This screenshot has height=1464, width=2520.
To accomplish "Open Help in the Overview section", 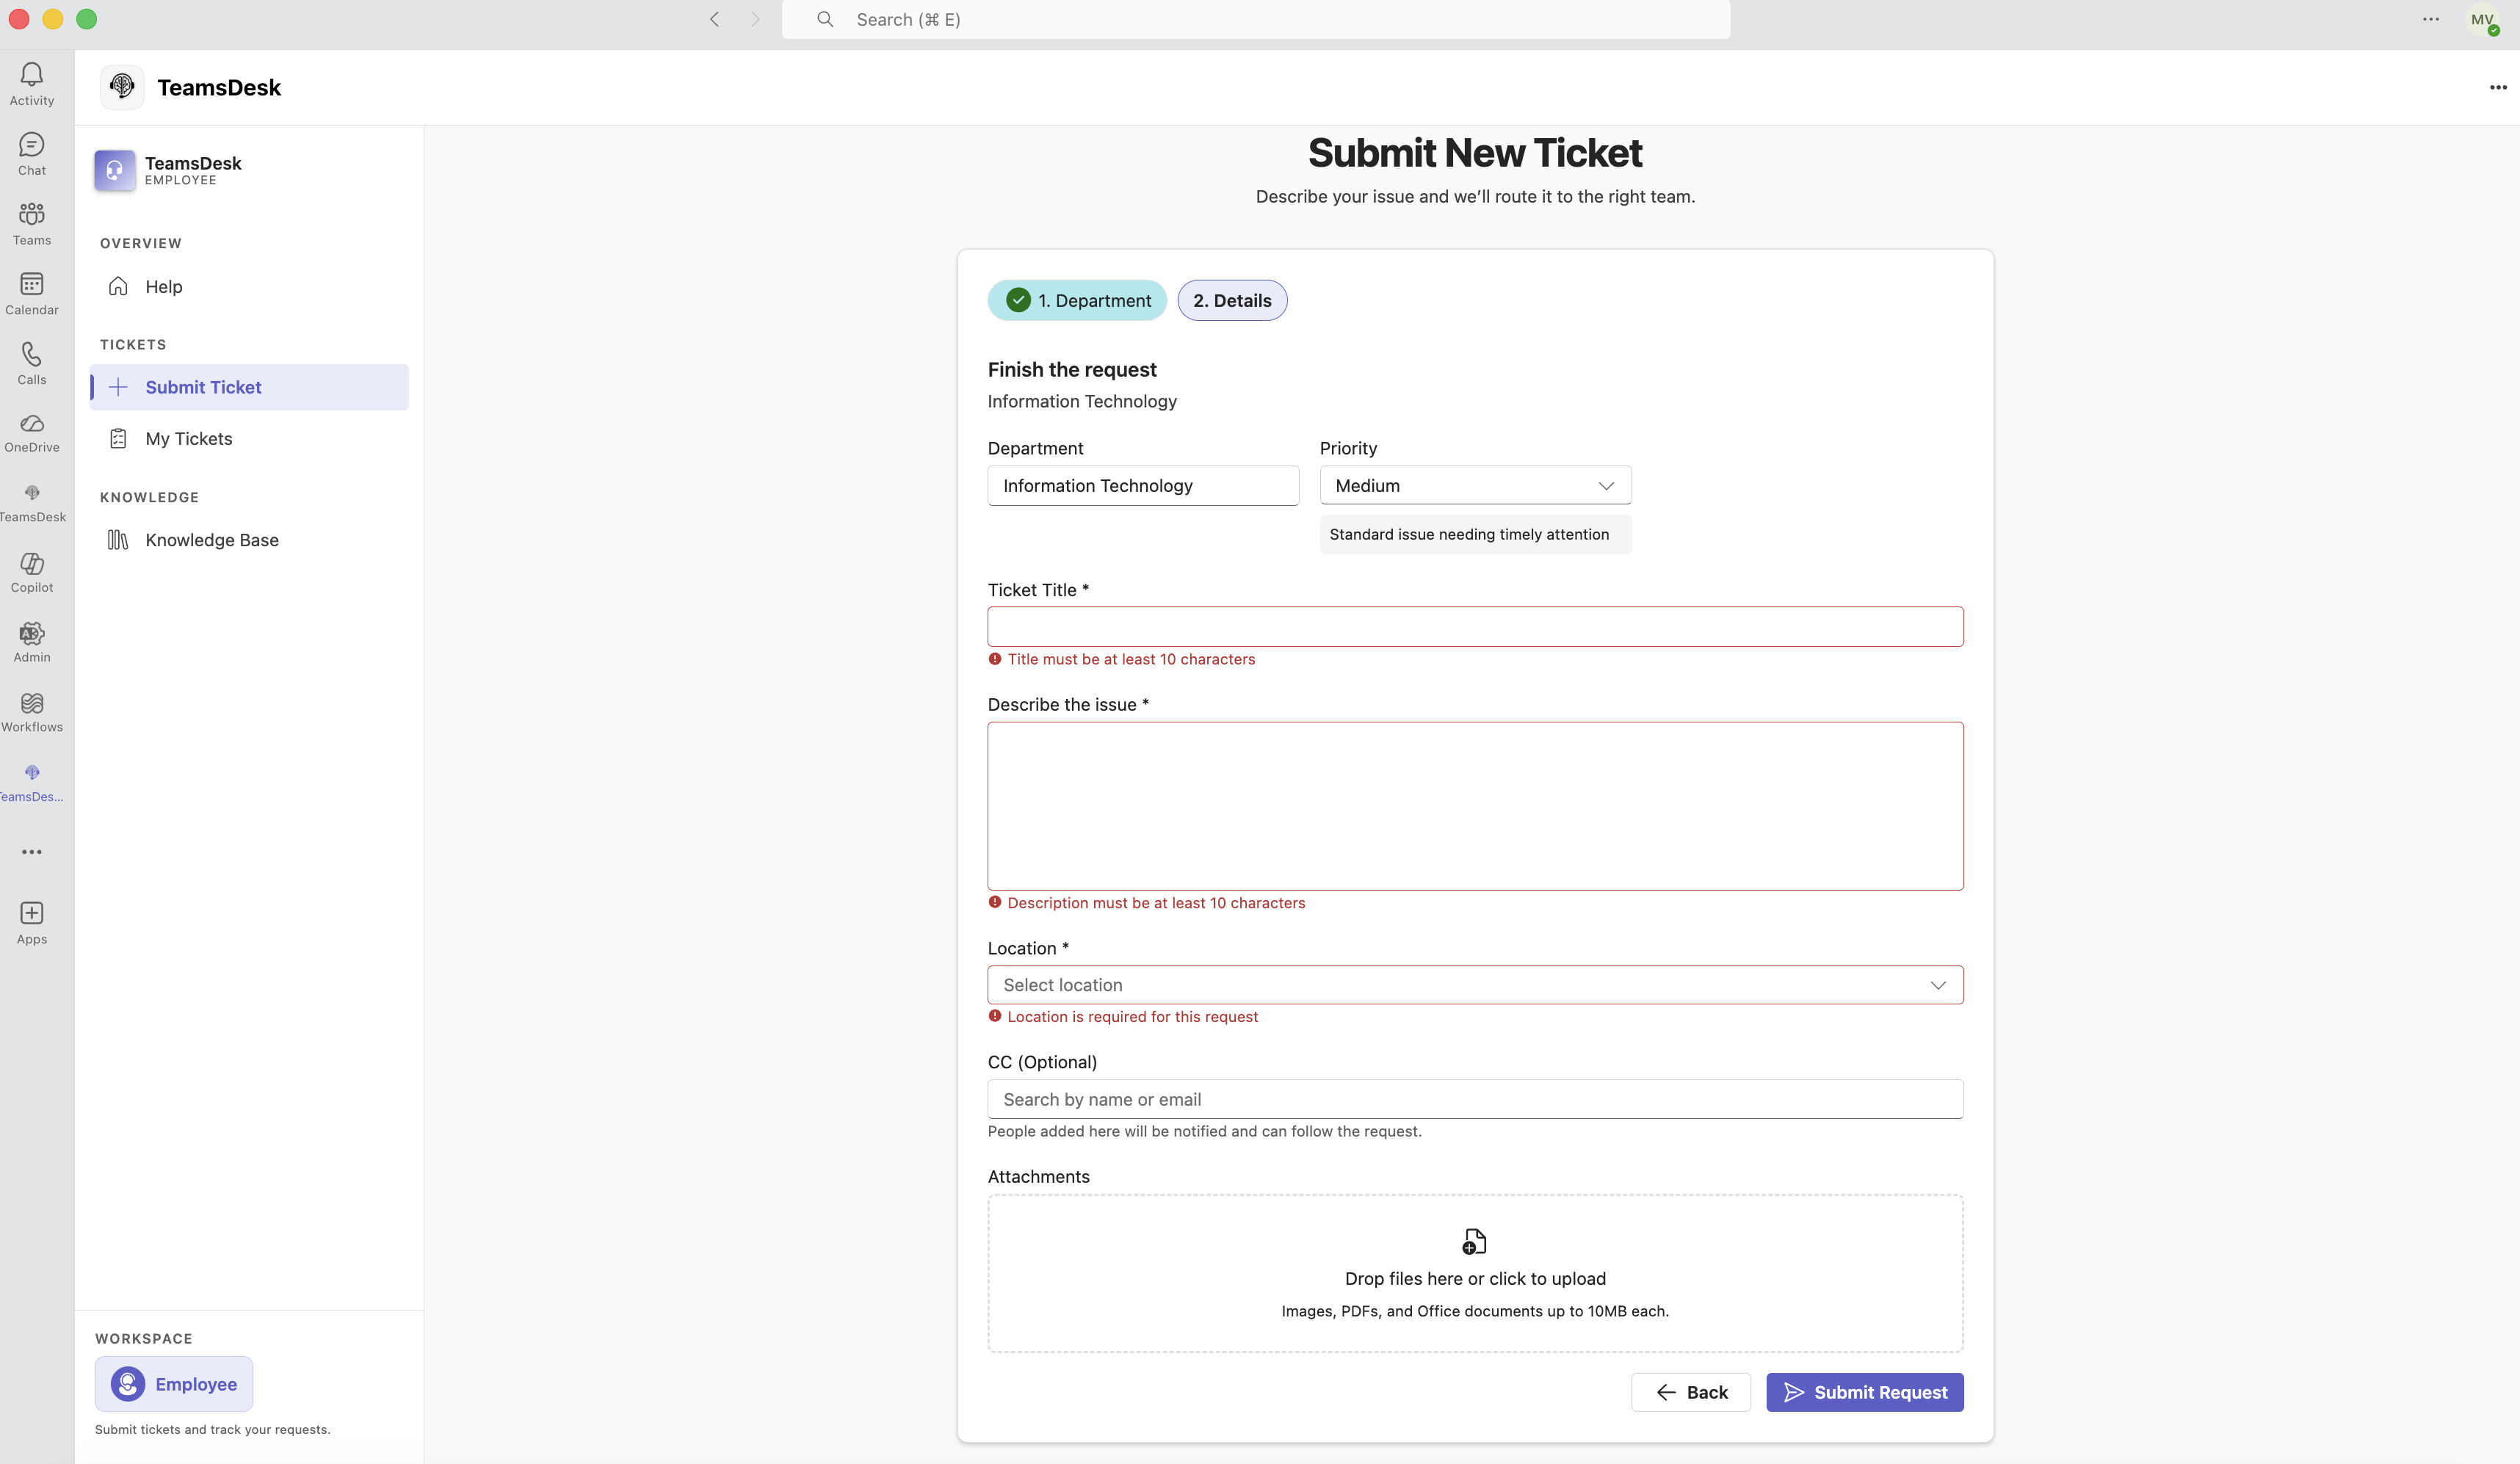I will (249, 287).
